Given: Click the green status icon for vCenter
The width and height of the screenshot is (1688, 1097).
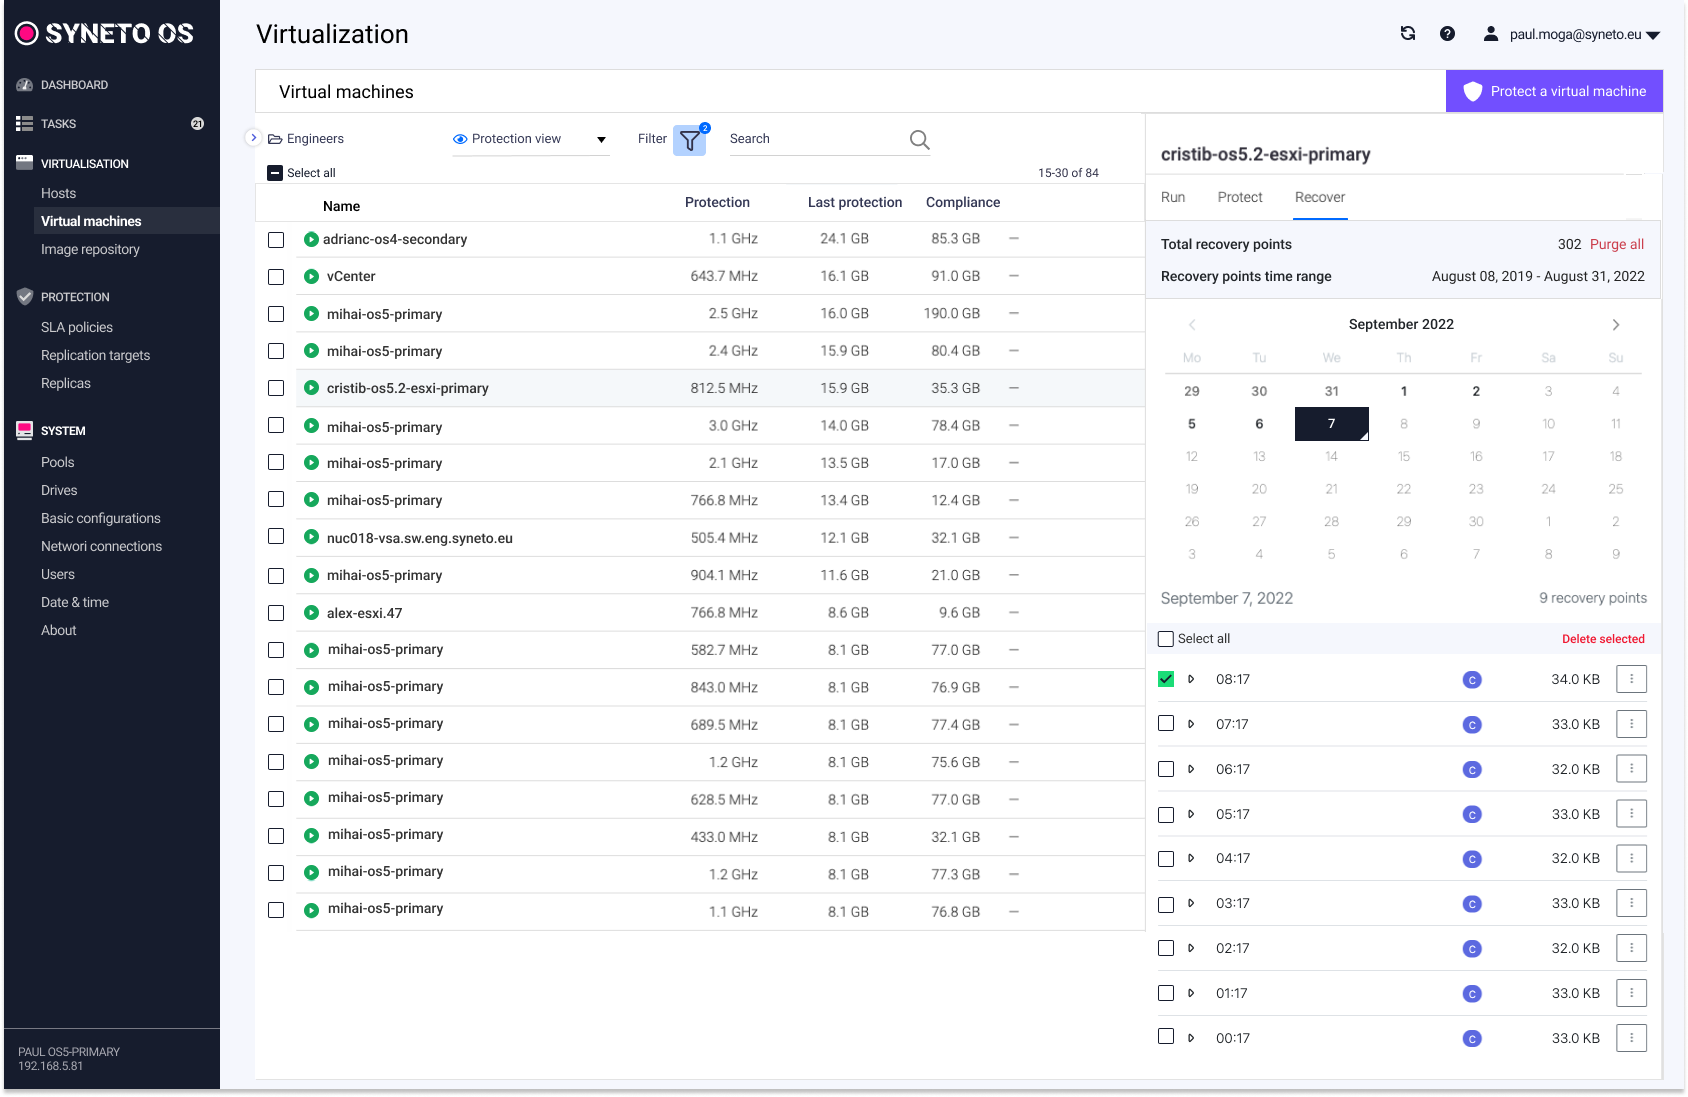Looking at the screenshot, I should click(312, 277).
